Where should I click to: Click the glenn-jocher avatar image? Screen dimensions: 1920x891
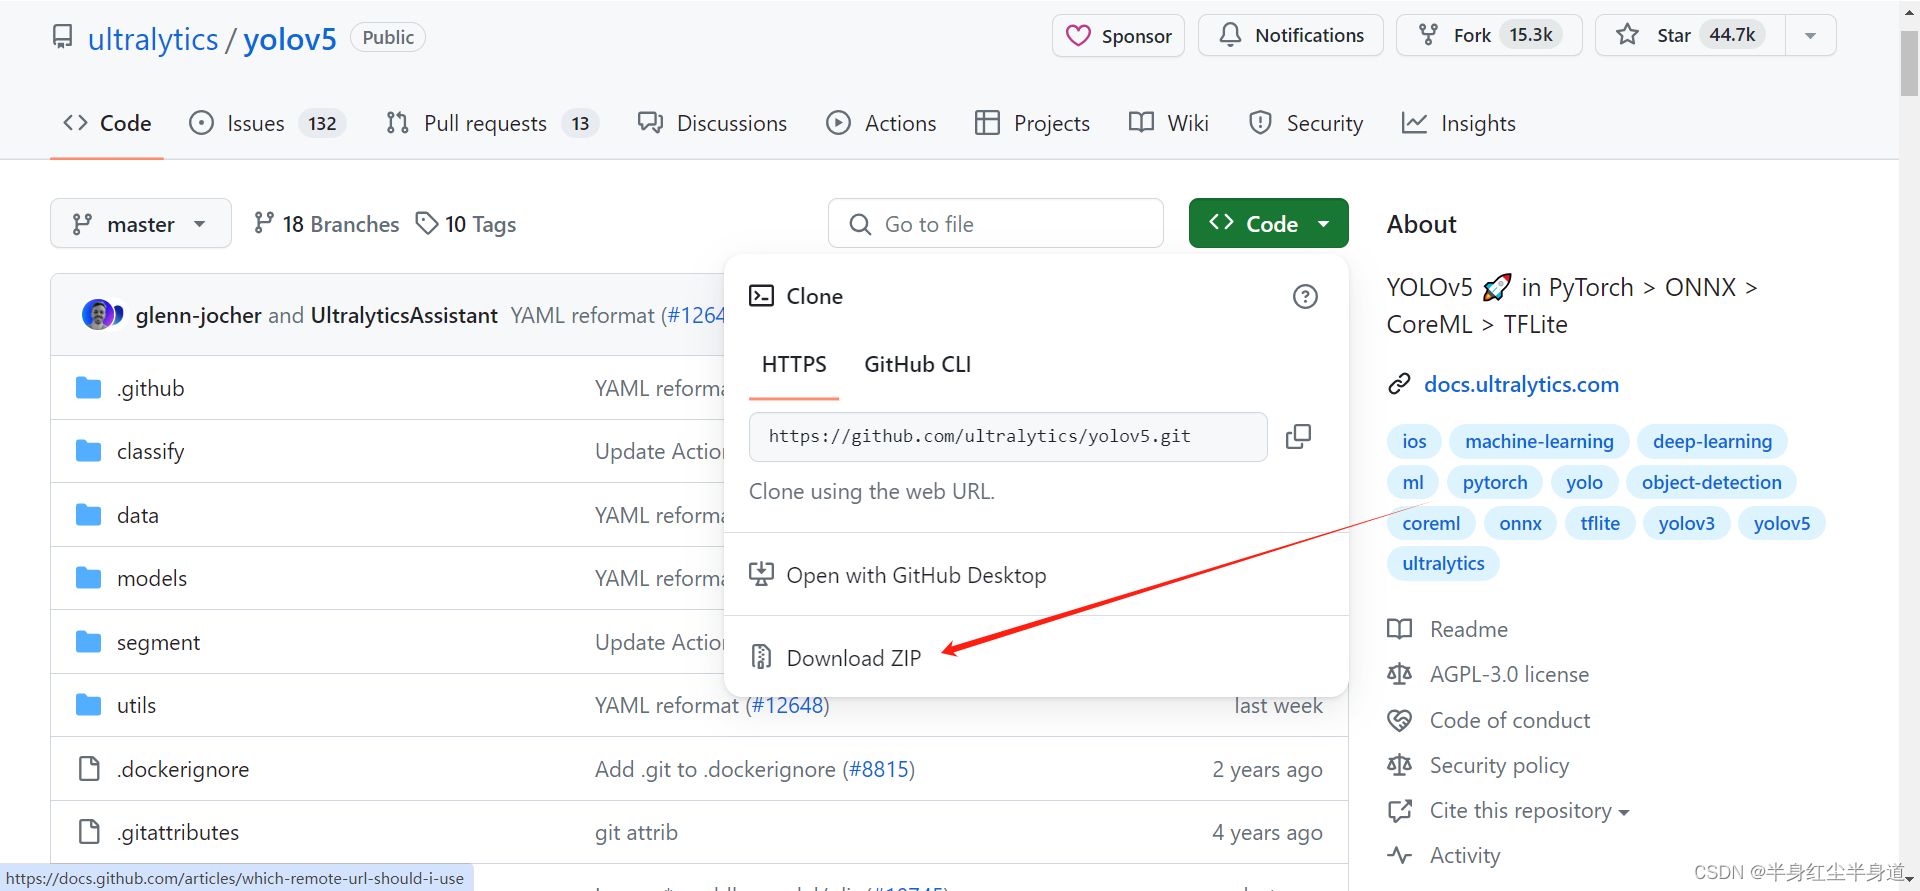[97, 315]
